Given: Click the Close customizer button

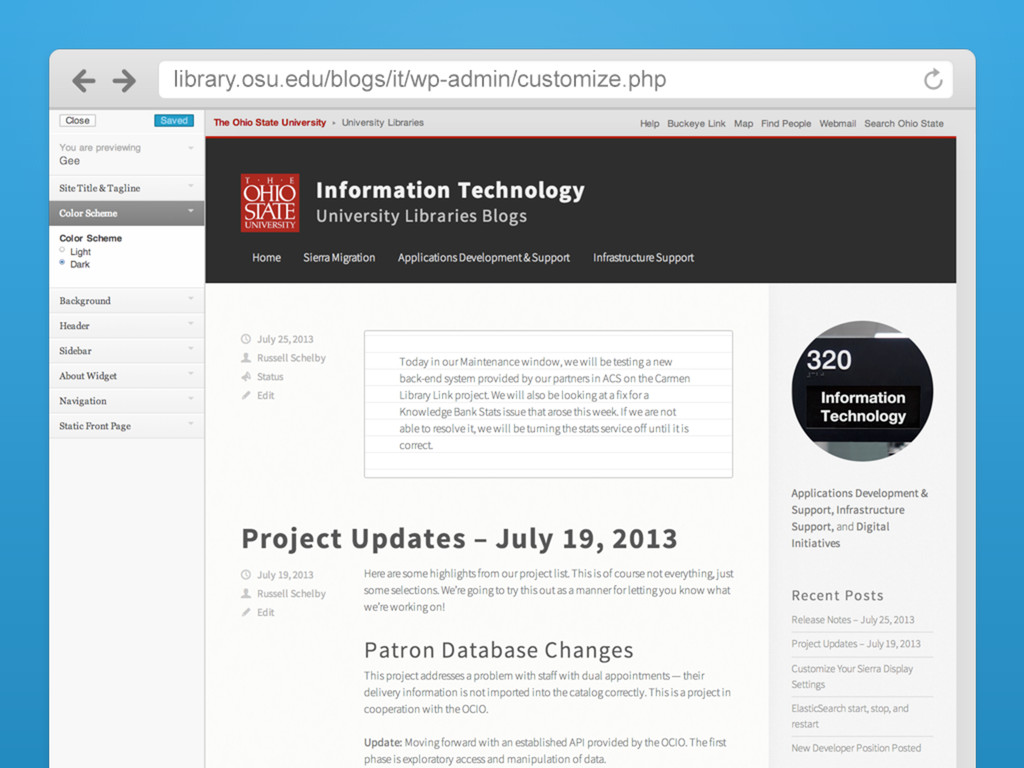Looking at the screenshot, I should 78,120.
